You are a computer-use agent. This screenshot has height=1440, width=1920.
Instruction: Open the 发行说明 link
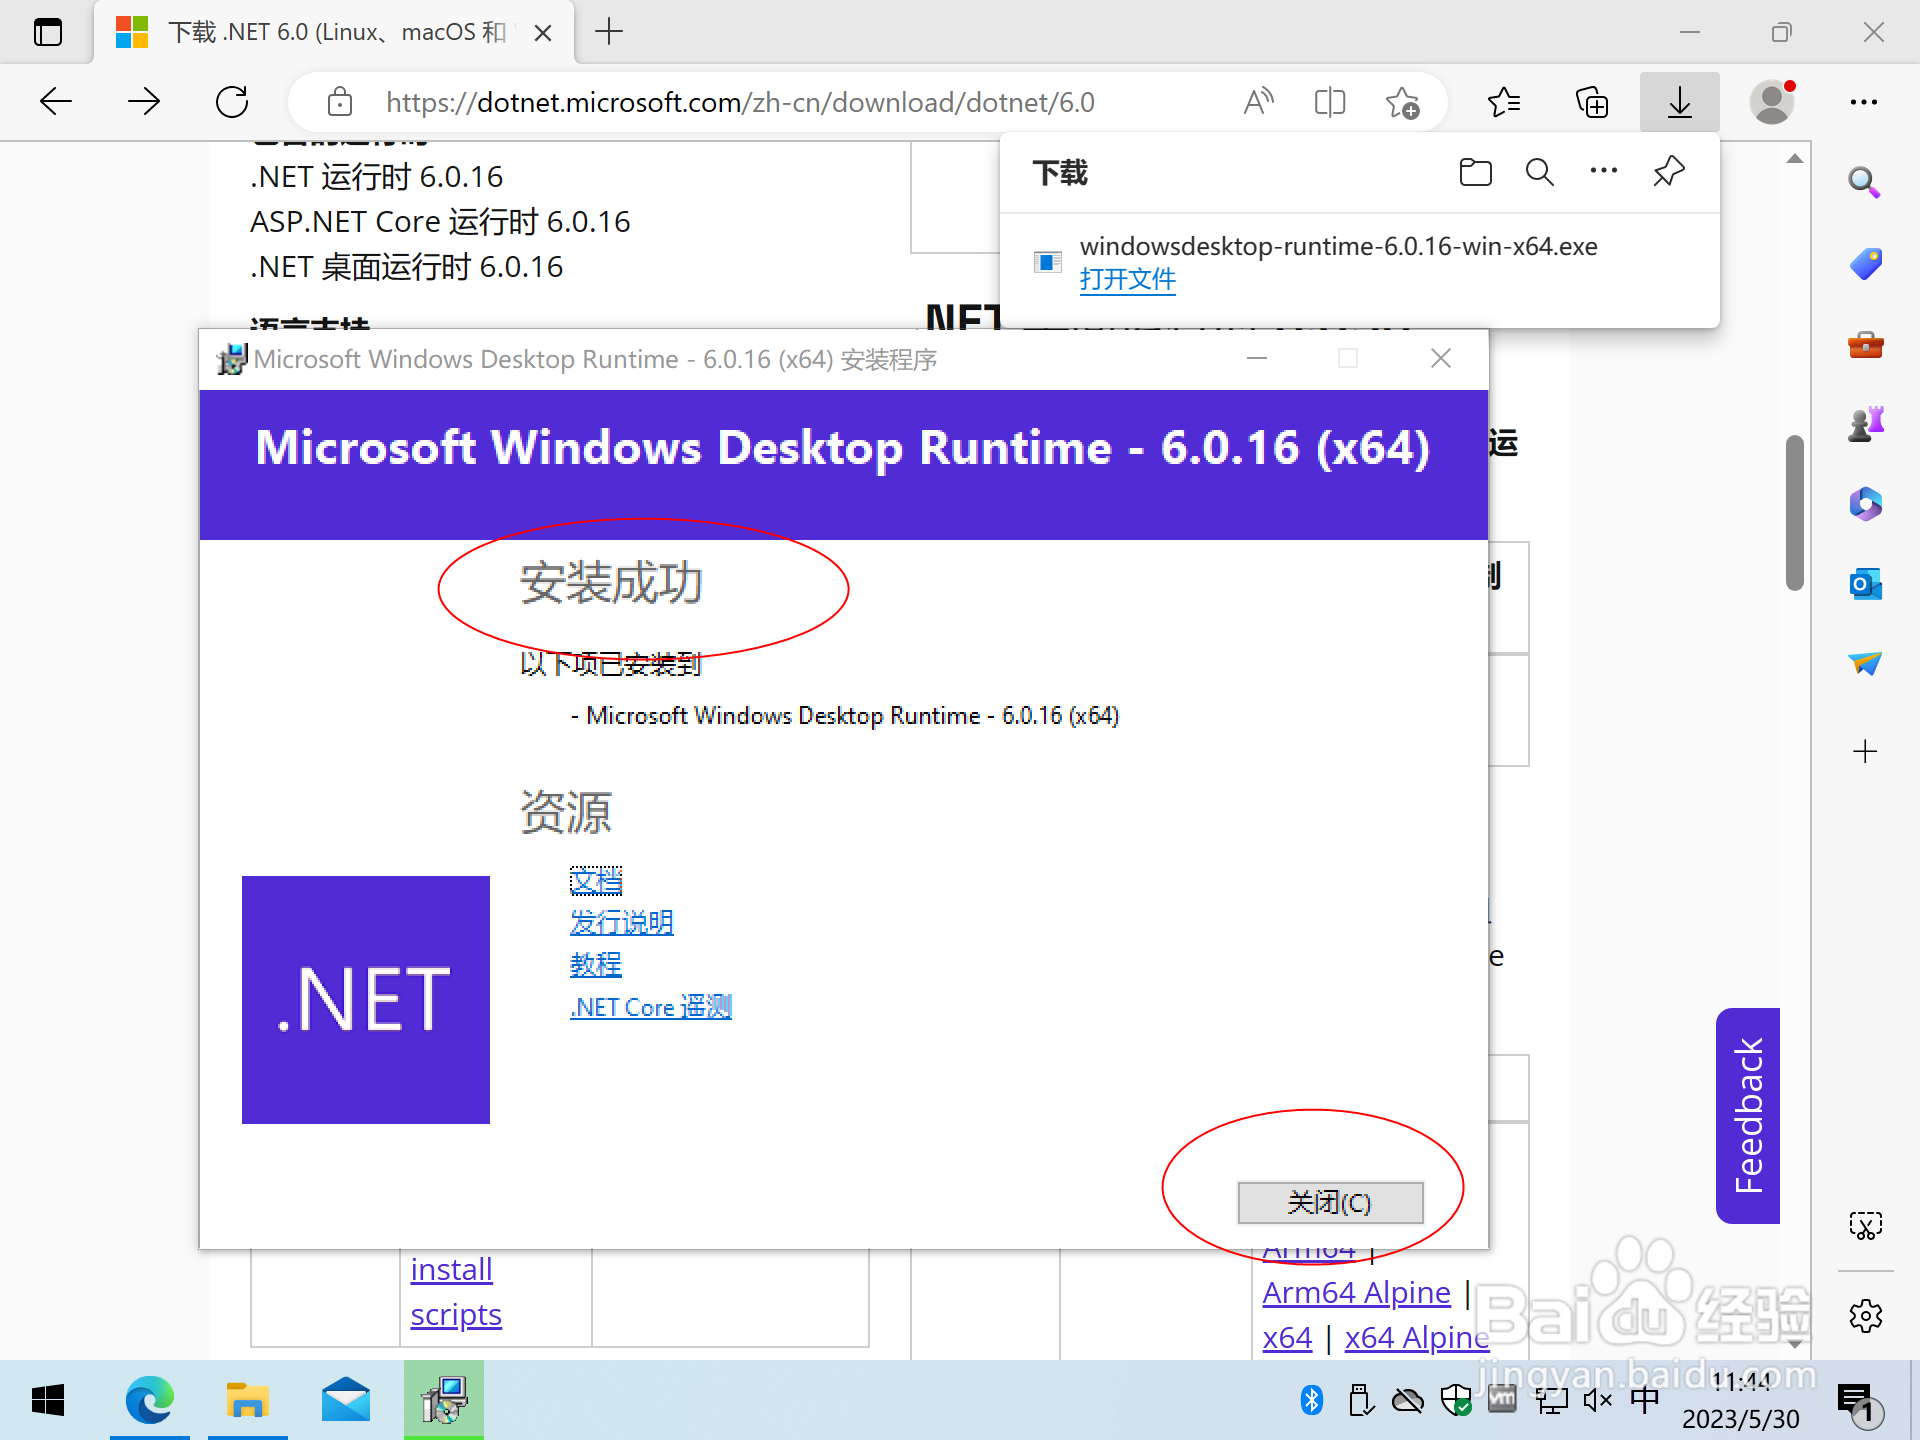[x=621, y=923]
